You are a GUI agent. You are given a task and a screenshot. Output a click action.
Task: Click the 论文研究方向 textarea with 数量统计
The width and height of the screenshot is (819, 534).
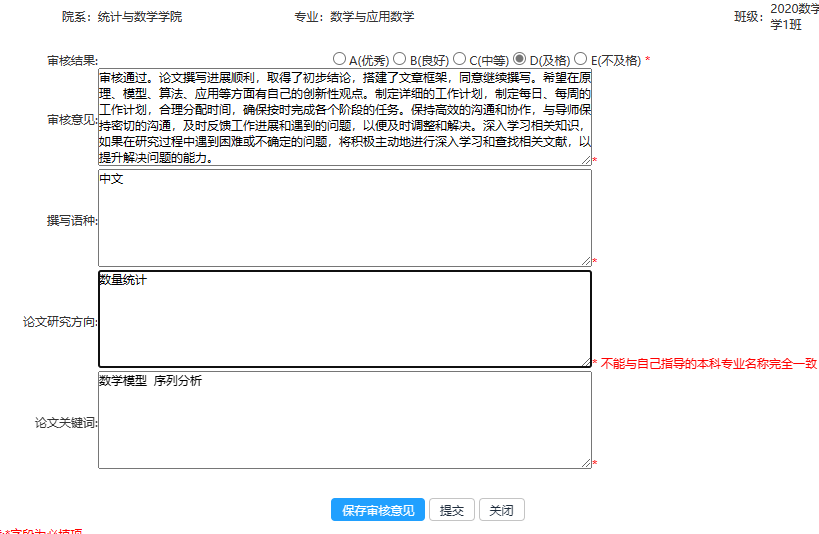point(344,318)
